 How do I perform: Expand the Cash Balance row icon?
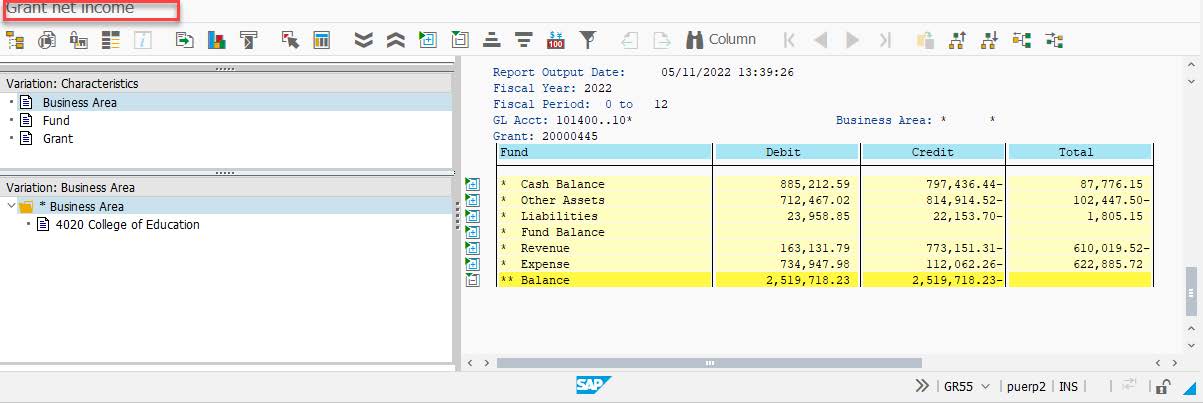(x=473, y=184)
